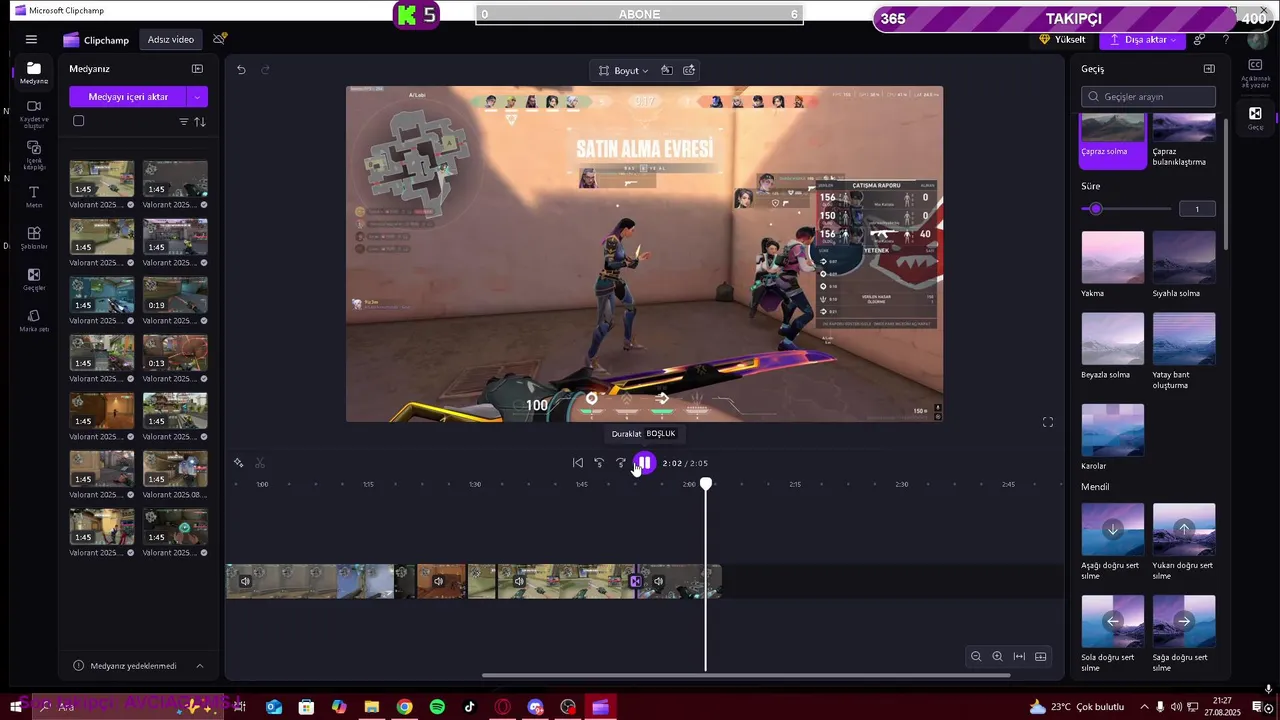The height and width of the screenshot is (720, 1280).
Task: Enter fullscreen preview mode
Action: [1048, 422]
